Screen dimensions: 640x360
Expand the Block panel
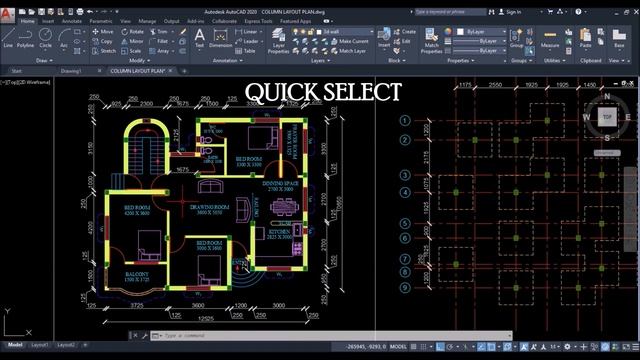pos(397,60)
